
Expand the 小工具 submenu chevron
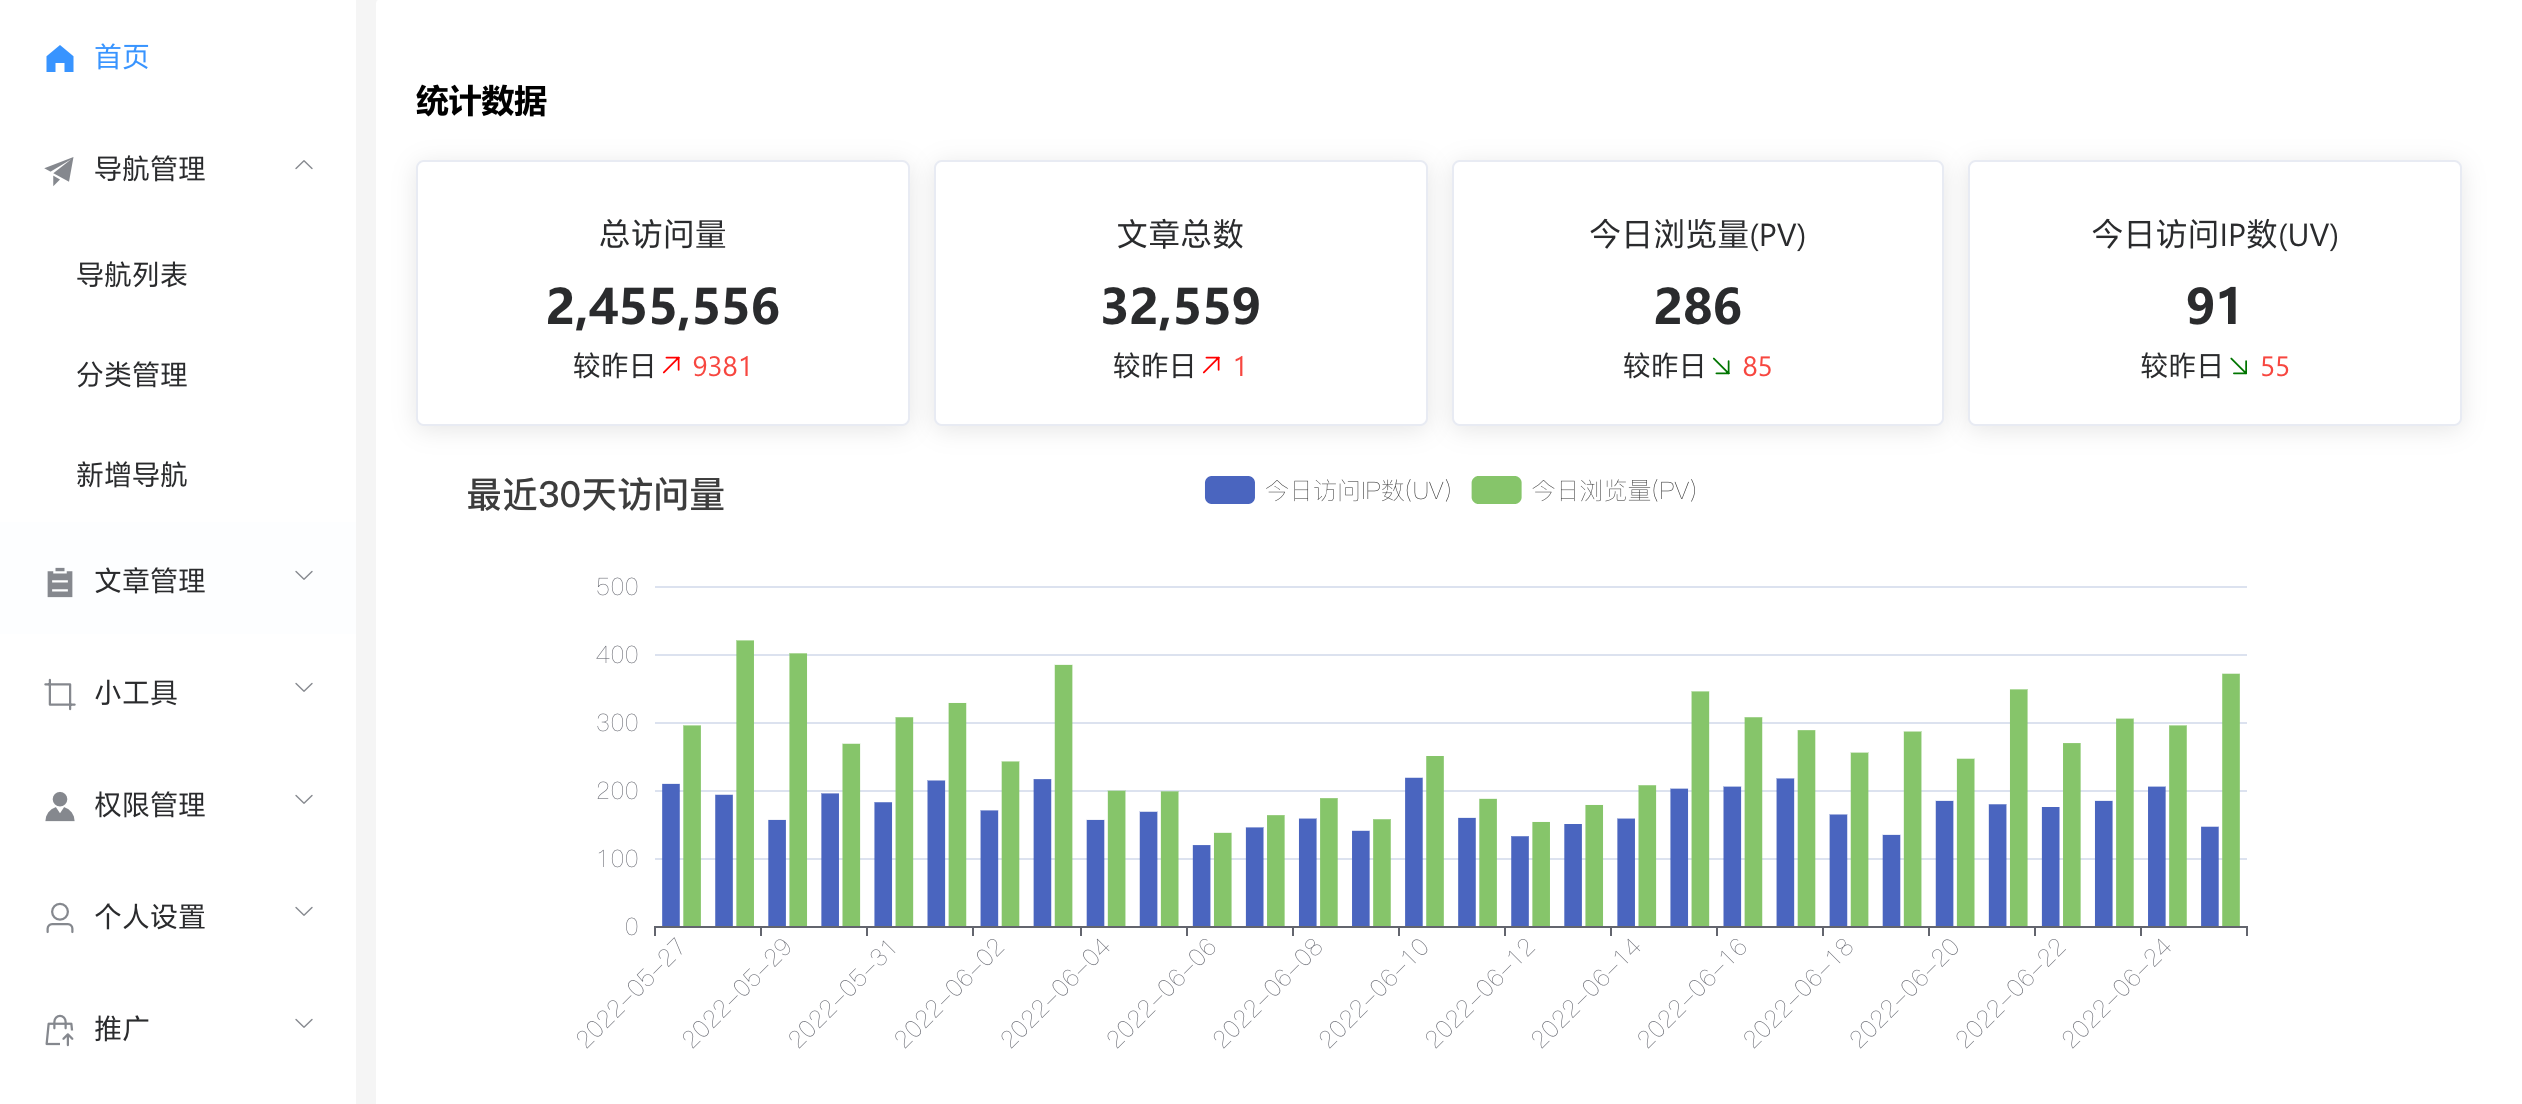click(304, 688)
